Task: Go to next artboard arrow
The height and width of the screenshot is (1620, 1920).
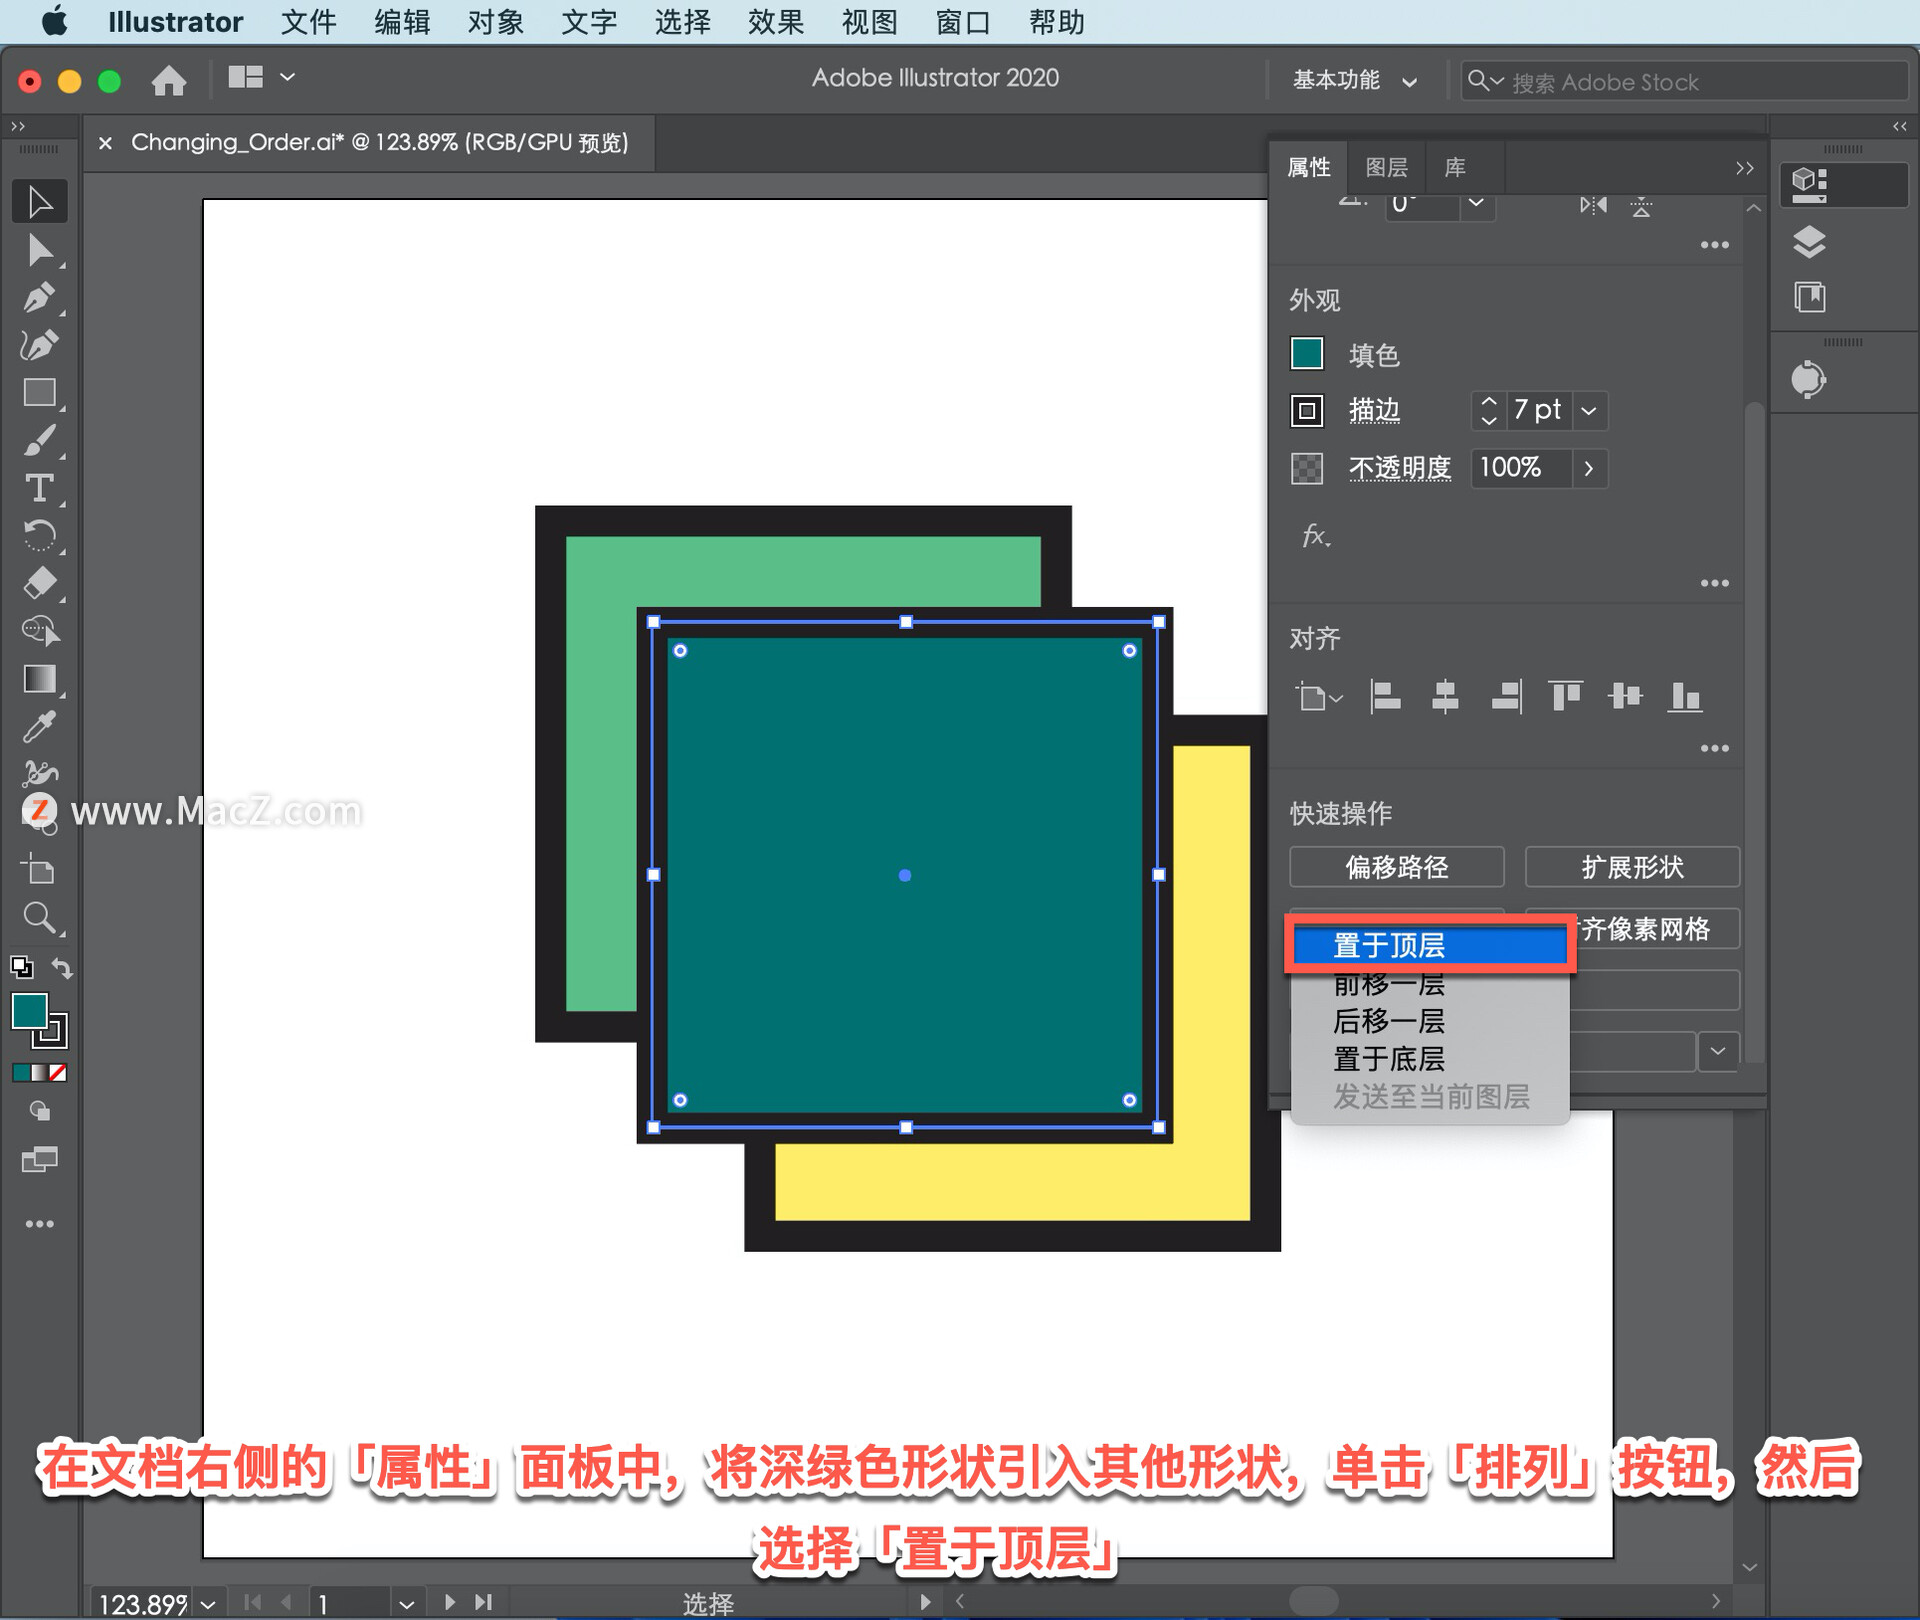Action: pos(449,1602)
